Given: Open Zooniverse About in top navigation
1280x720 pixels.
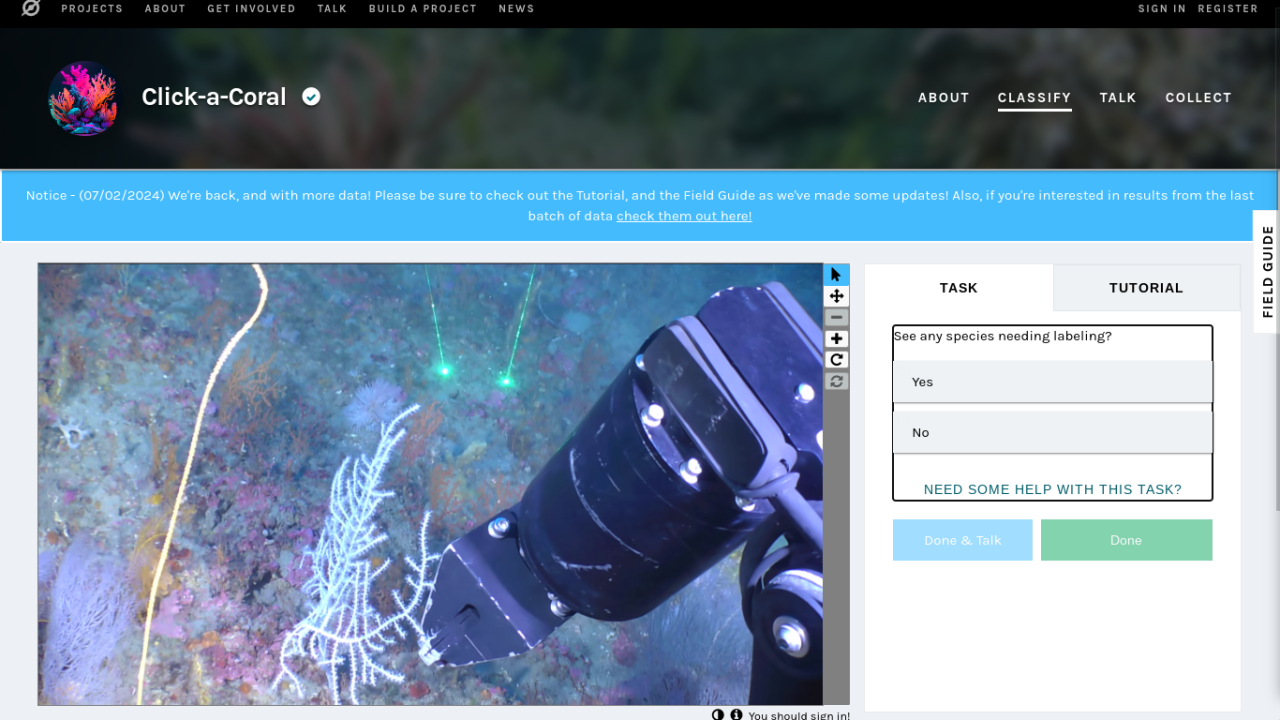Looking at the screenshot, I should [x=165, y=8].
